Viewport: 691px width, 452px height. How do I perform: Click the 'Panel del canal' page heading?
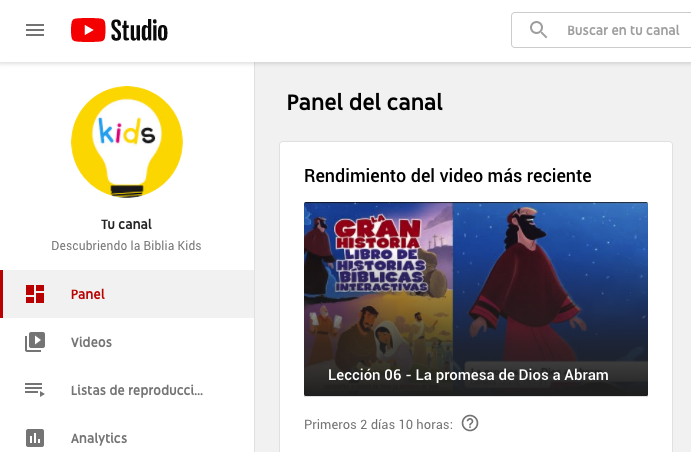[x=364, y=102]
